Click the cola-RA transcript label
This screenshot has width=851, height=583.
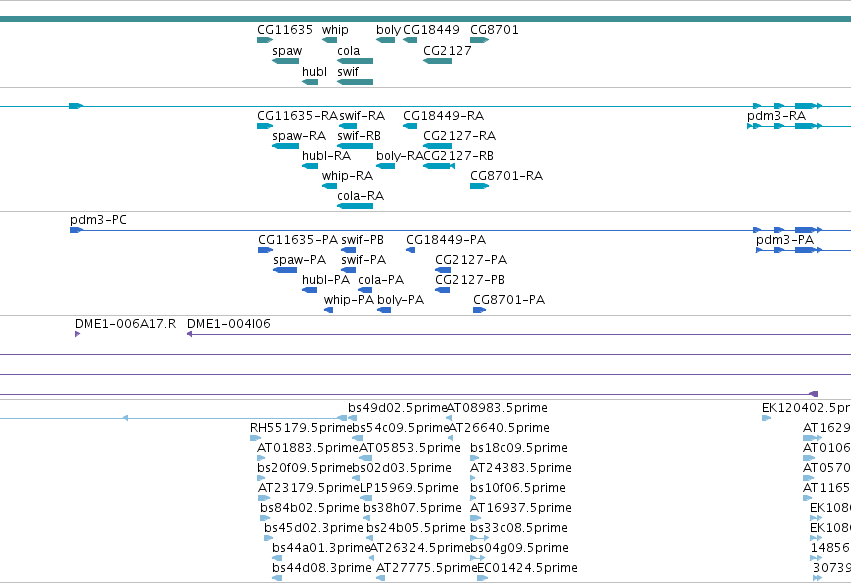[x=360, y=196]
